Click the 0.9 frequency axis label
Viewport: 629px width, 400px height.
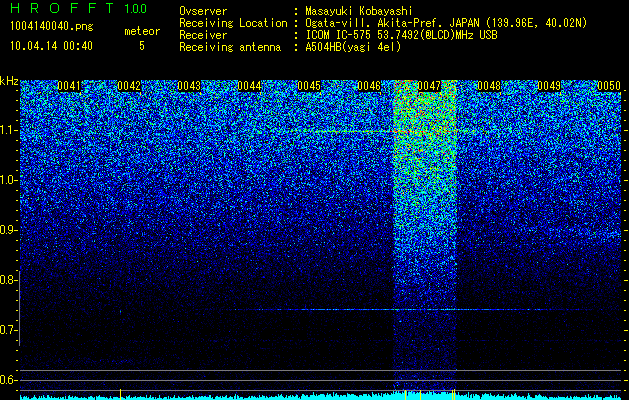pyautogui.click(x=8, y=230)
